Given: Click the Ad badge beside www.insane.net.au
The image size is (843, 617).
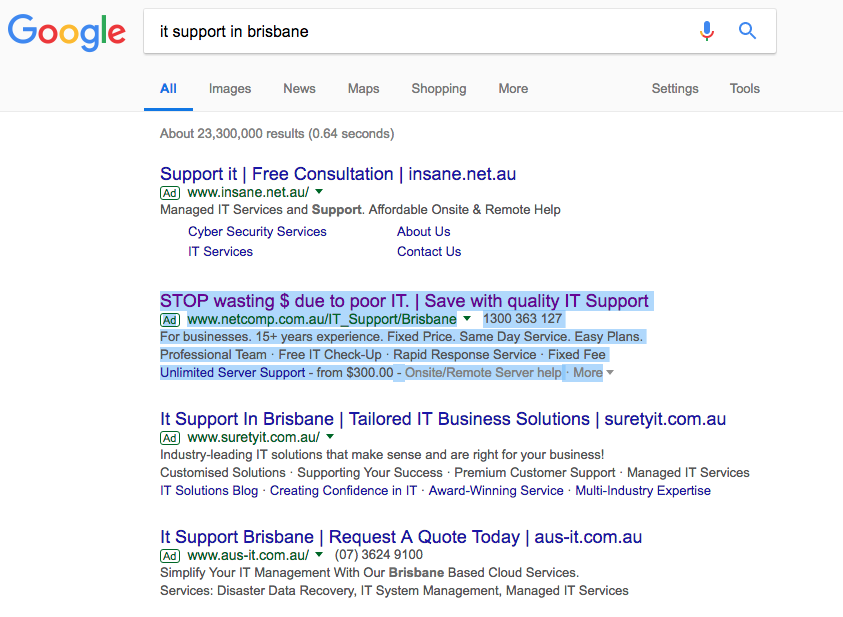Looking at the screenshot, I should click(170, 193).
